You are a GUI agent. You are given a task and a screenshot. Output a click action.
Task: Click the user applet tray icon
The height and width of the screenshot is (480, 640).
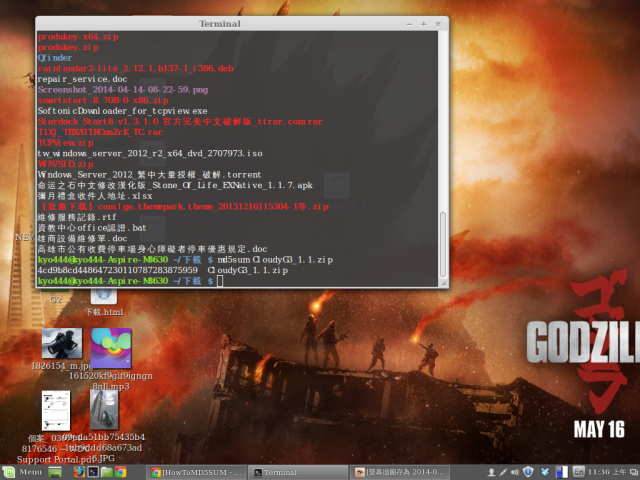(x=491, y=472)
